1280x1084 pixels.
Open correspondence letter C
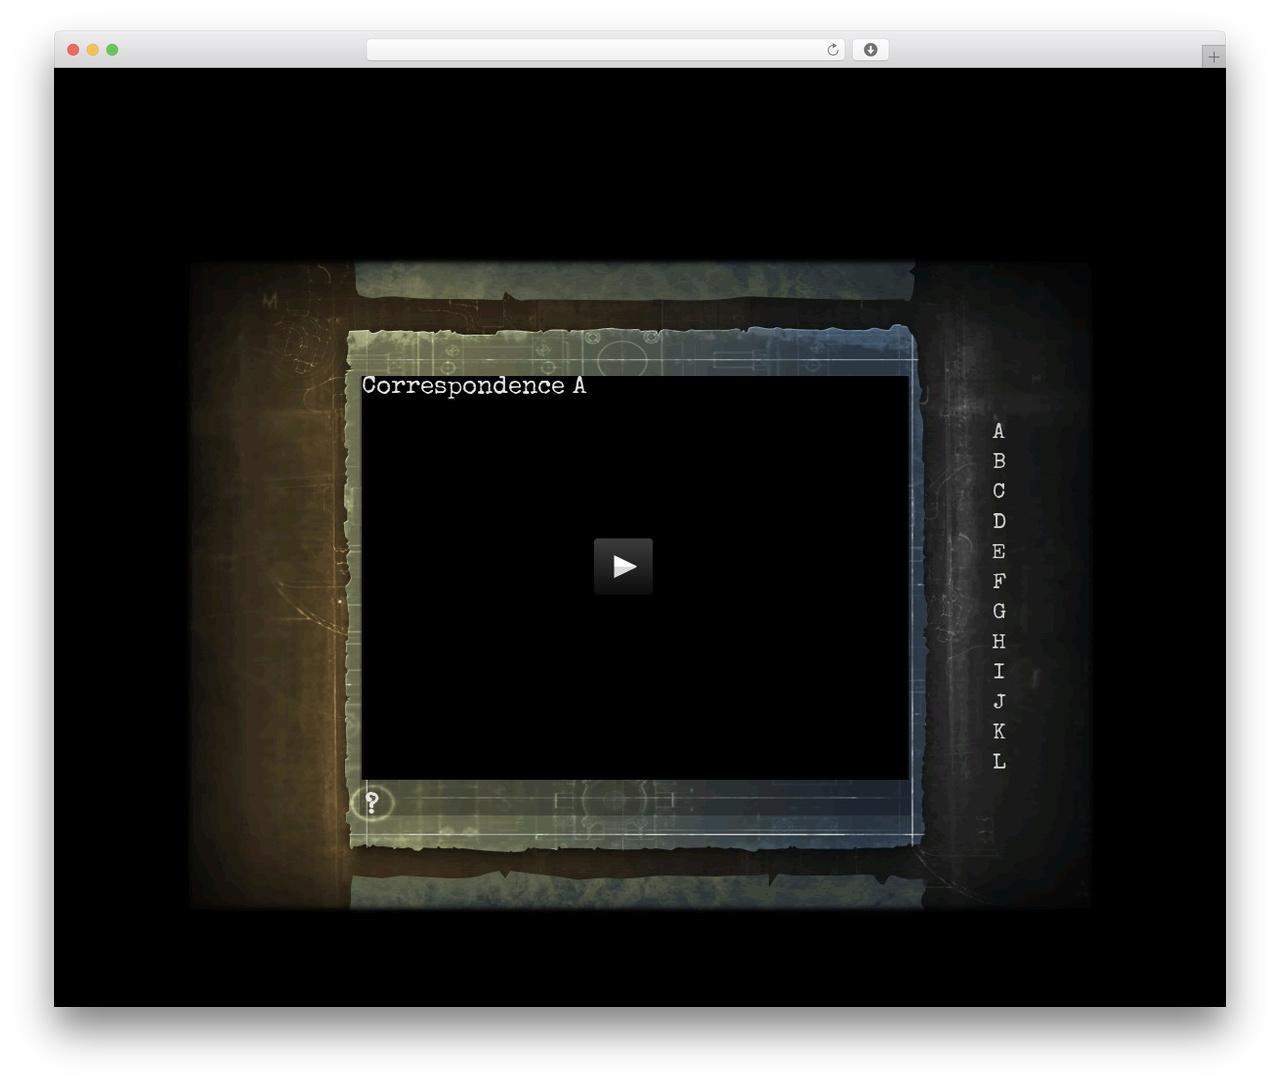pyautogui.click(x=998, y=491)
